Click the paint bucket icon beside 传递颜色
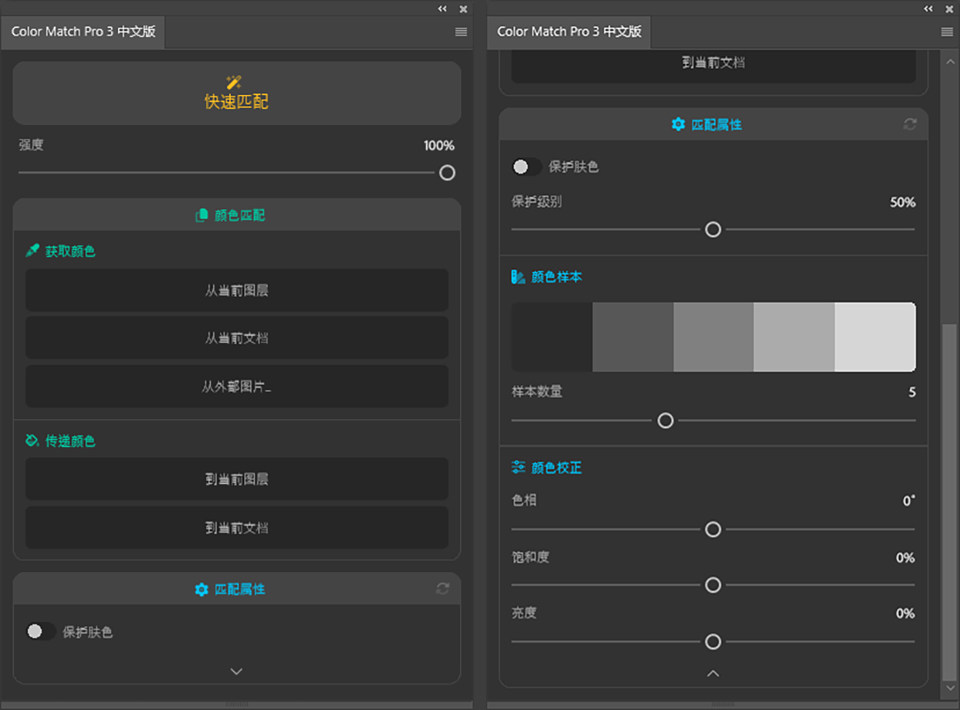The image size is (960, 710). coord(32,440)
